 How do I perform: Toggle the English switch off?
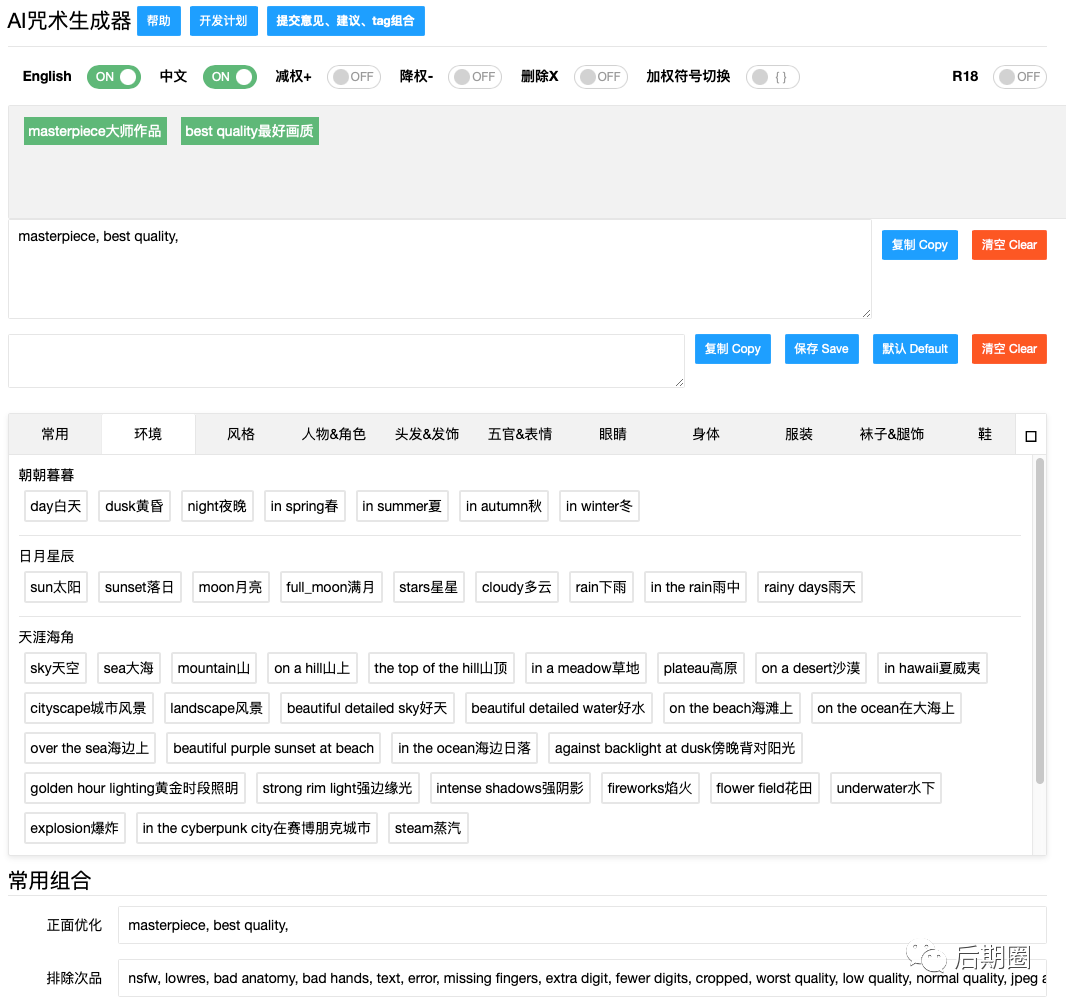[x=114, y=77]
